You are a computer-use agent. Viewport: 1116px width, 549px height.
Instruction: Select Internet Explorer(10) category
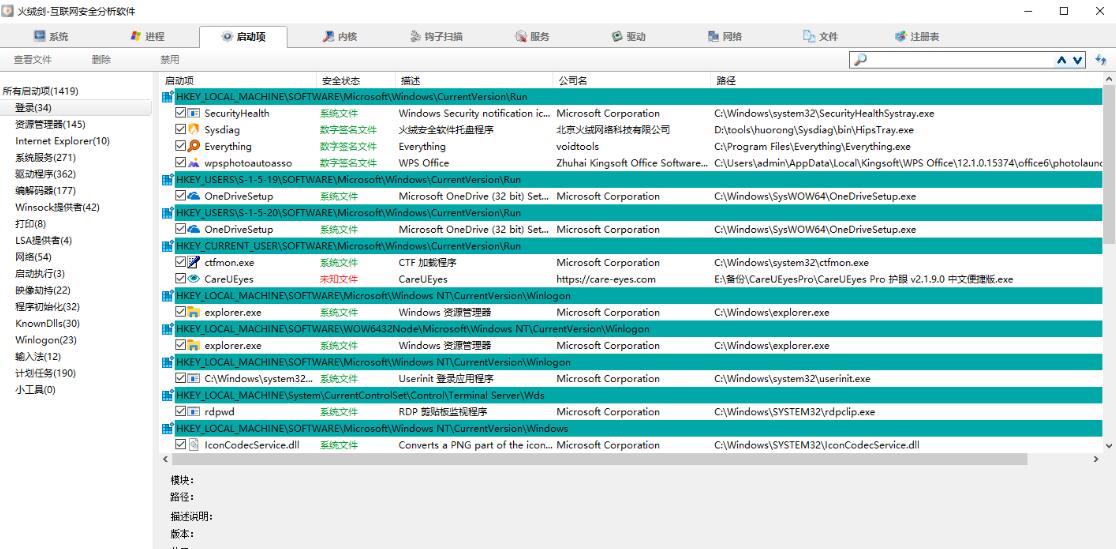(x=63, y=141)
